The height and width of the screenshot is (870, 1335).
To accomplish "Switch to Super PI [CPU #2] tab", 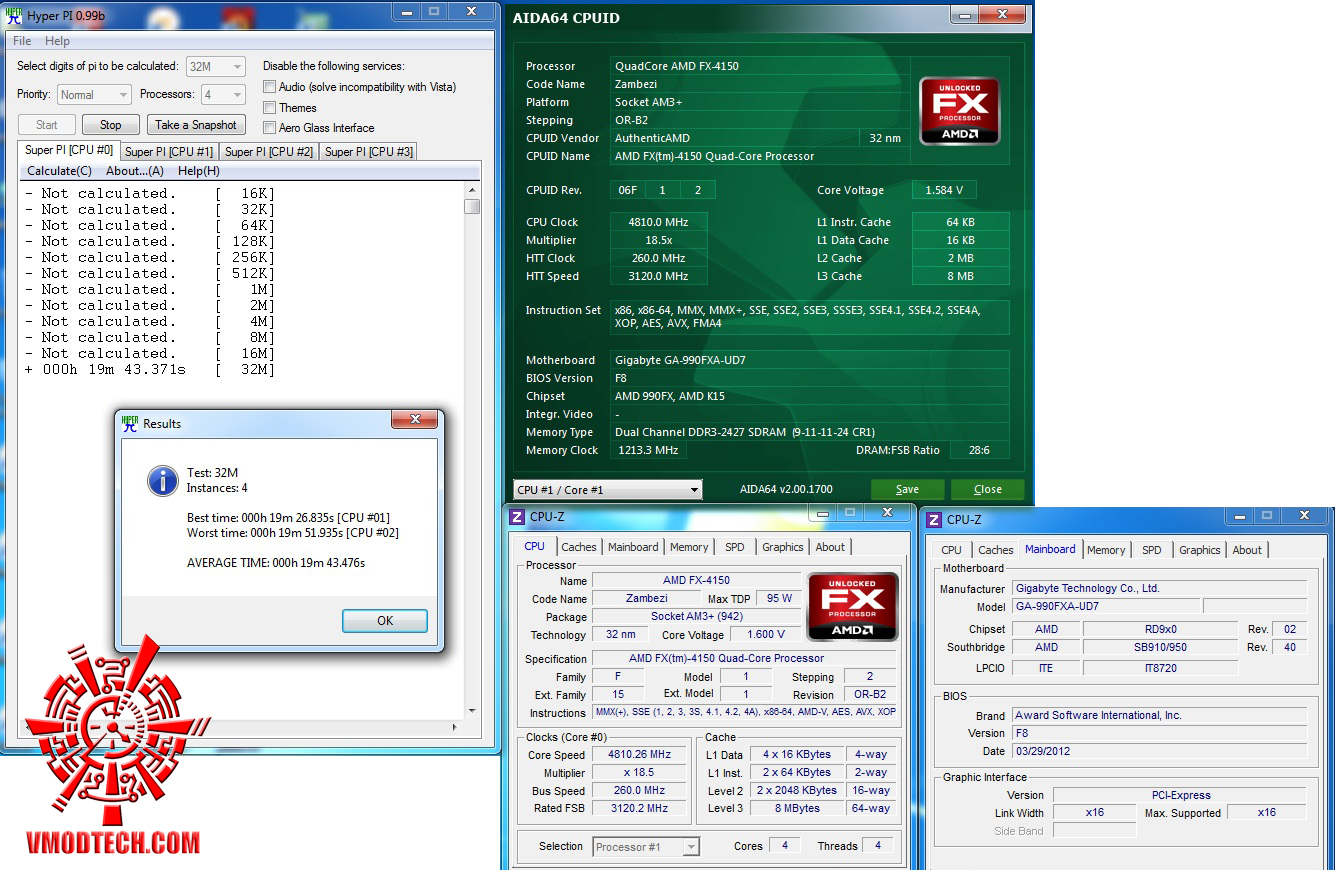I will pos(269,152).
